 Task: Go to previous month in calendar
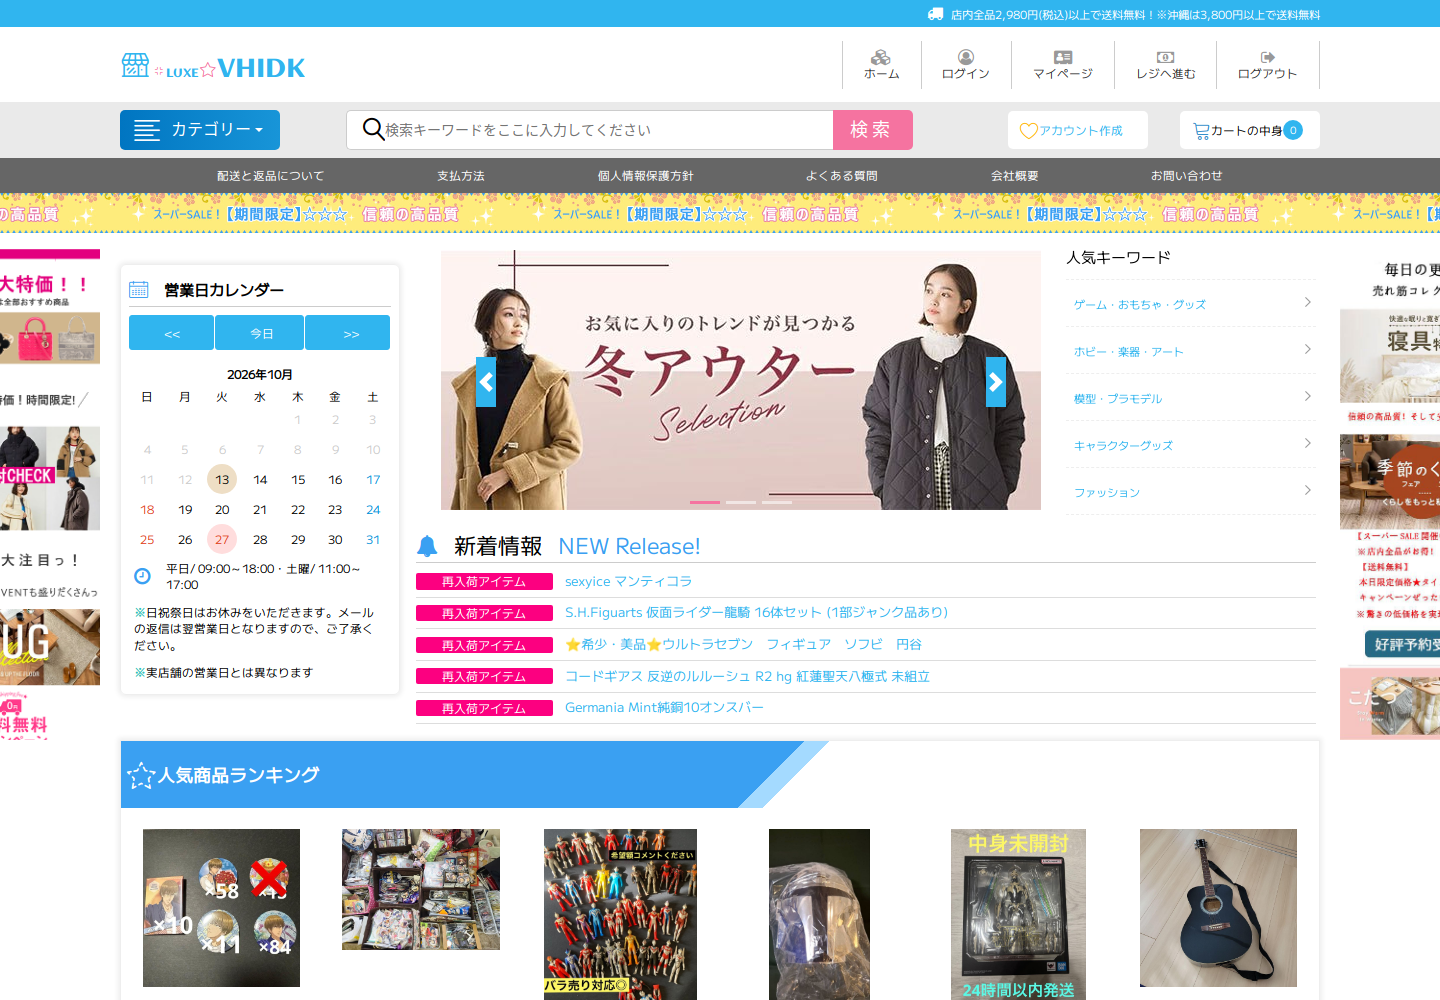(x=171, y=333)
